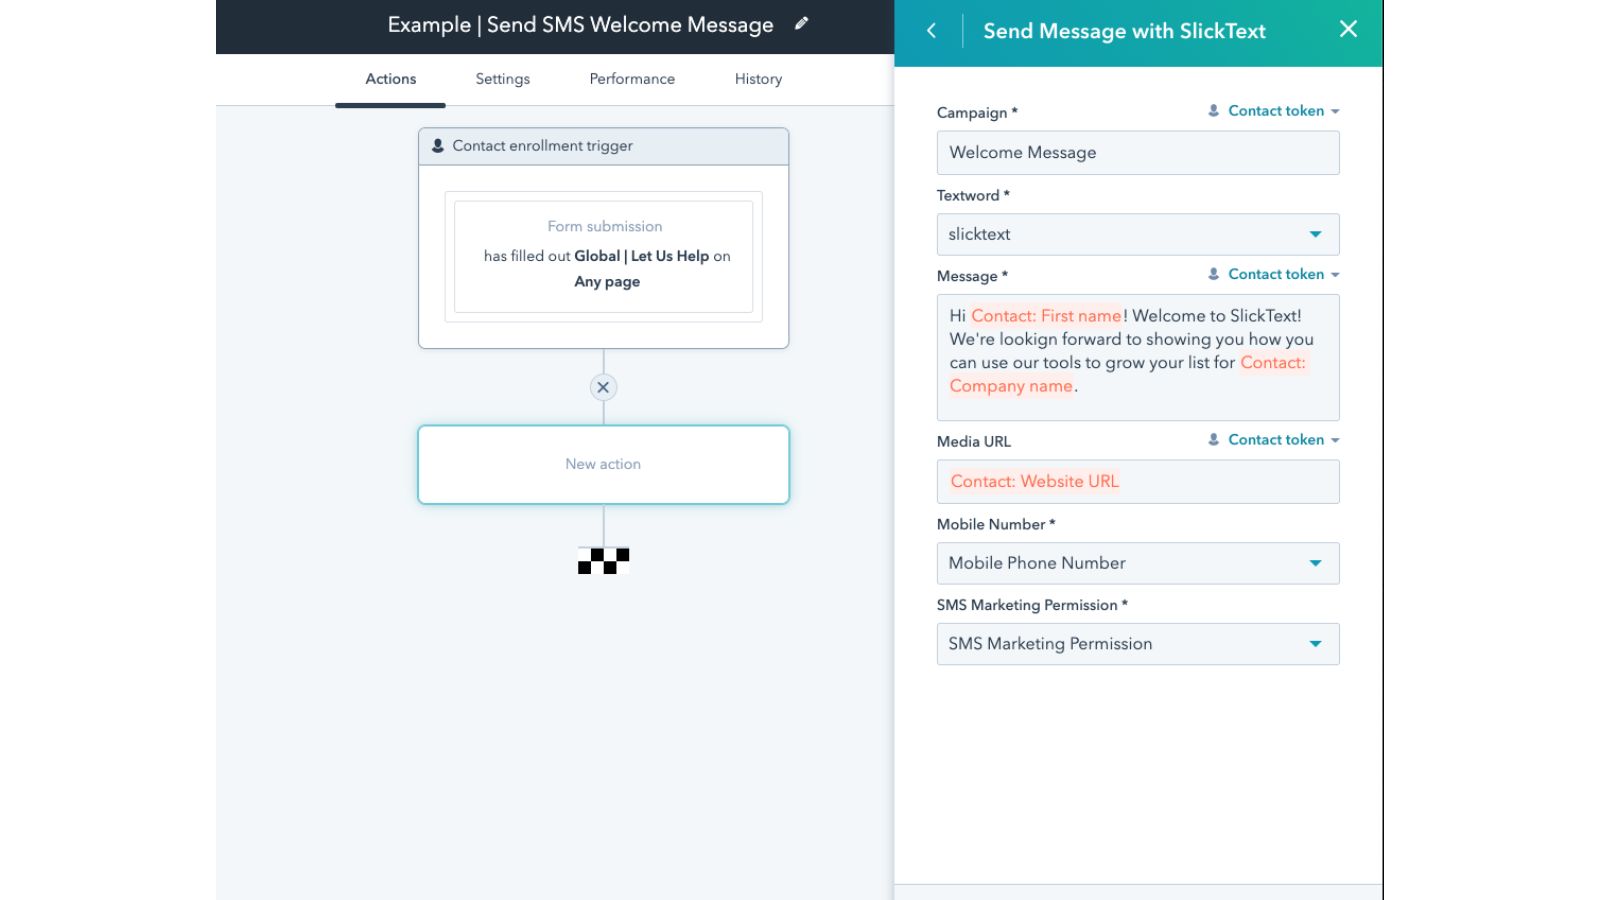Expand the Mobile Phone Number dropdown
Image resolution: width=1600 pixels, height=900 pixels.
1137,563
